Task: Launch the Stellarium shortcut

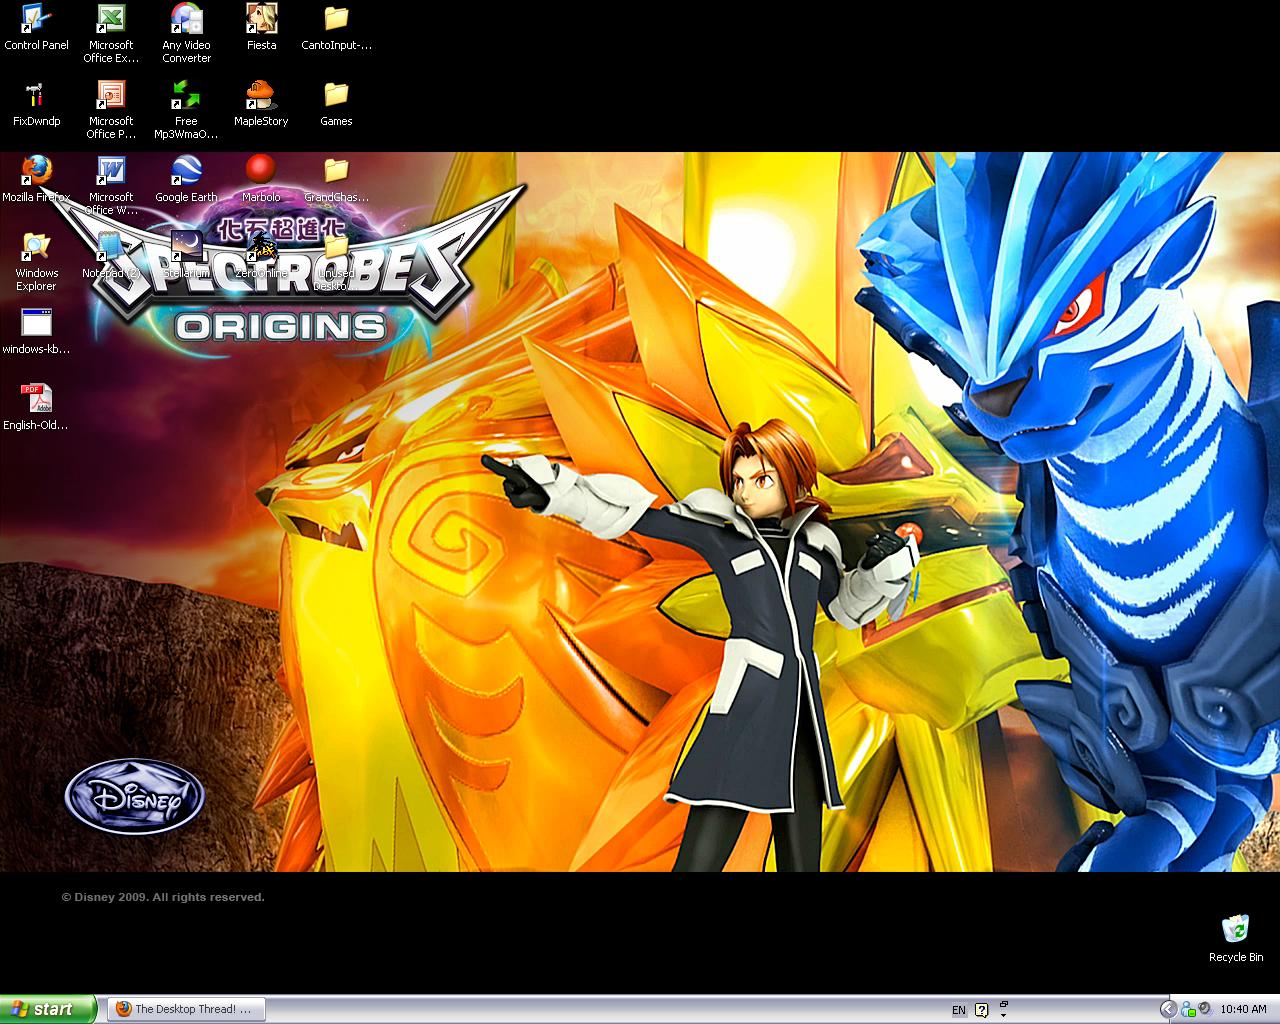Action: [186, 256]
